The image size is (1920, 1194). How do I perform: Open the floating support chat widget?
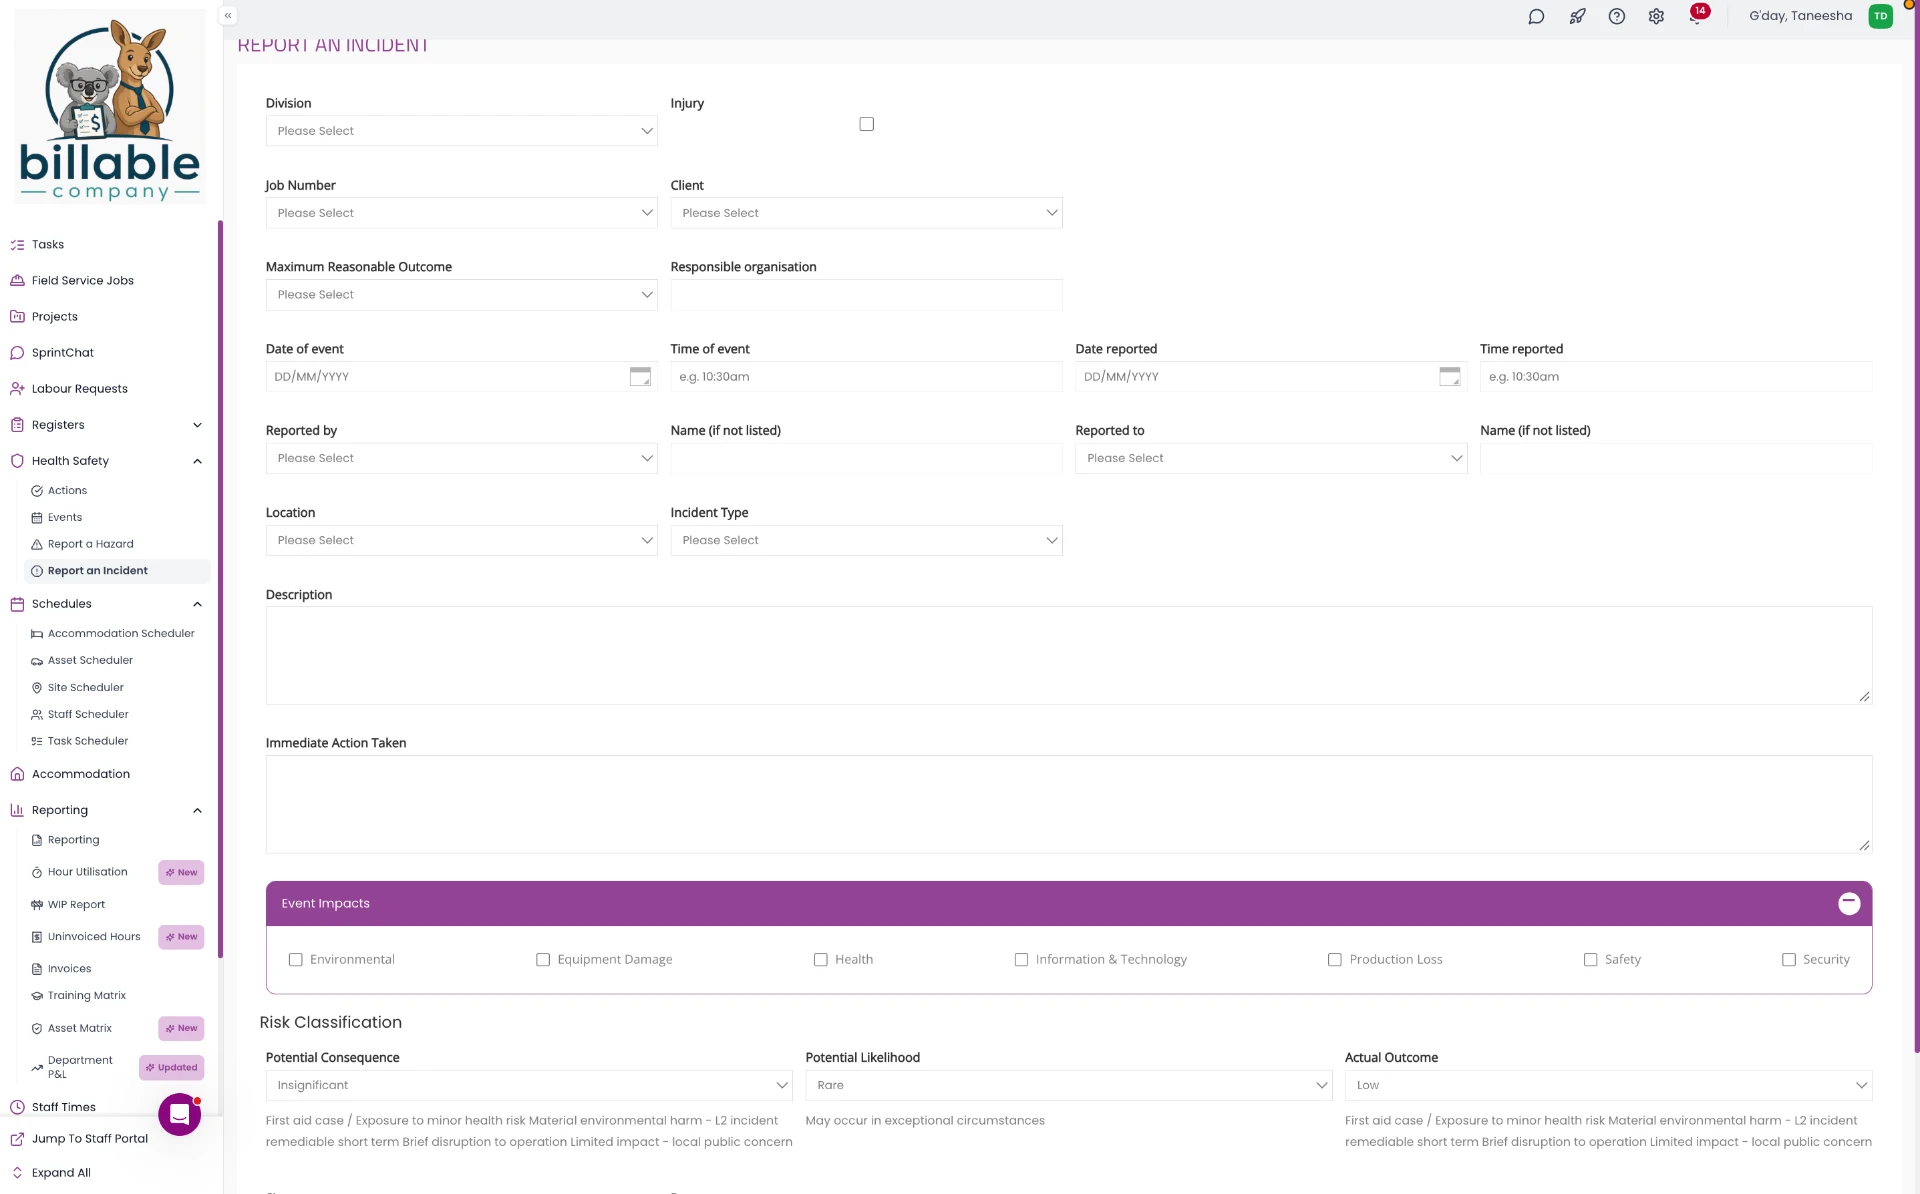(x=180, y=1114)
